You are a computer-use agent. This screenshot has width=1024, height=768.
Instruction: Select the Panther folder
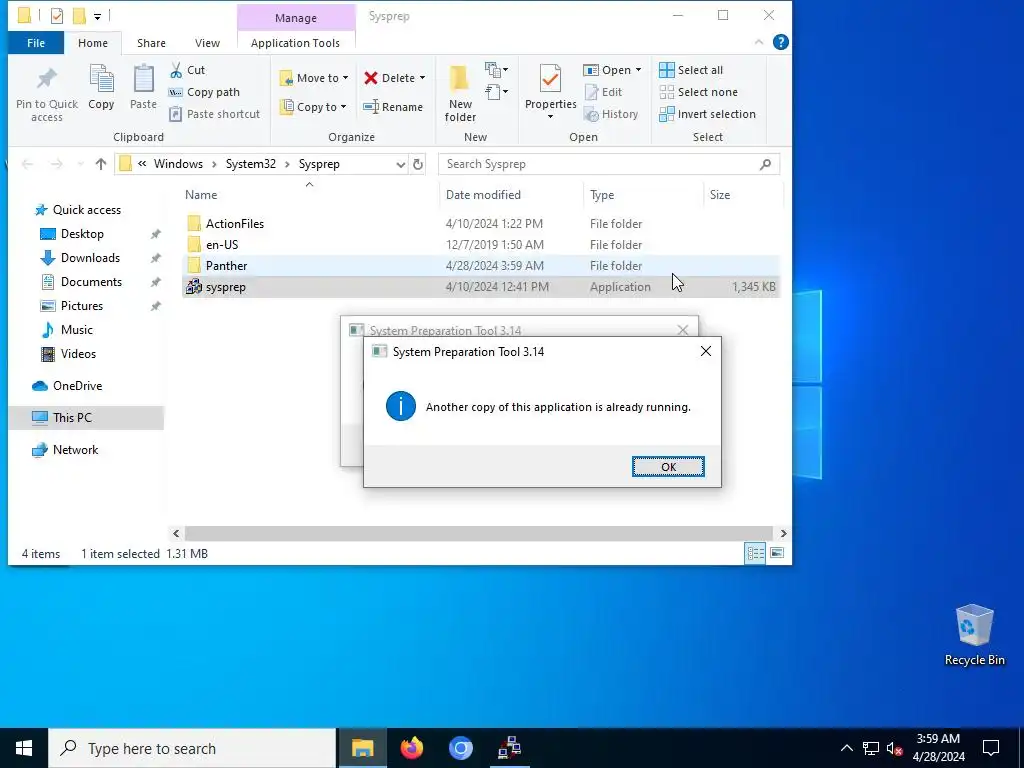(479, 265)
